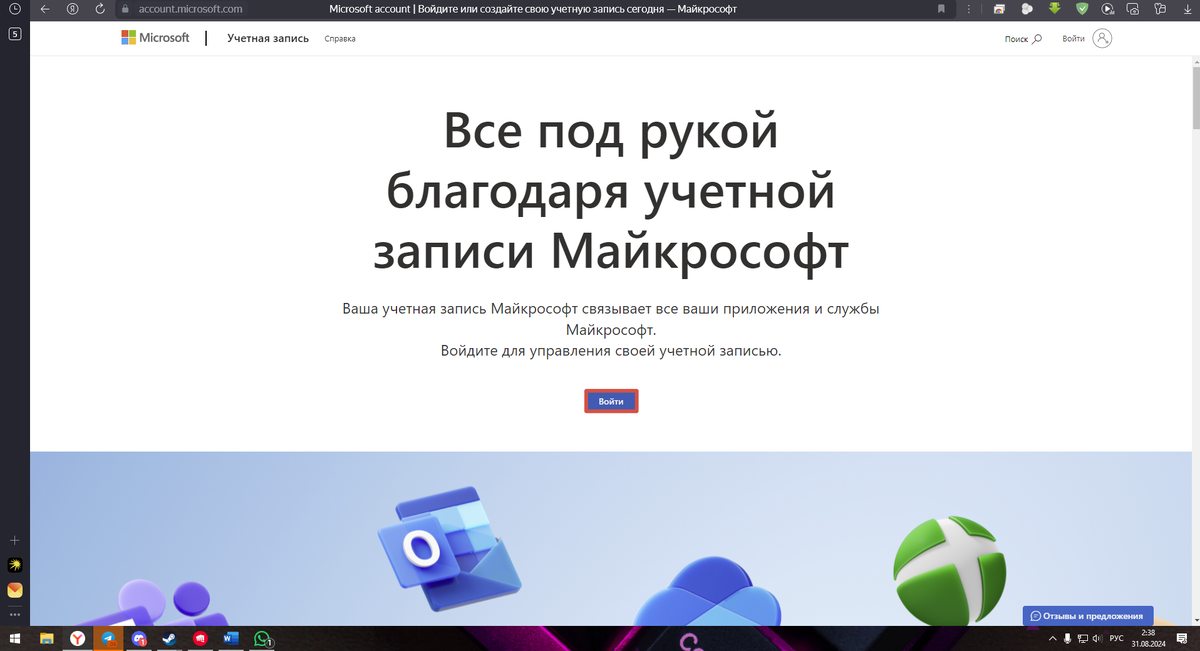Open the 'Учетная запись' header item
Image resolution: width=1200 pixels, height=651 pixels.
pyautogui.click(x=267, y=38)
